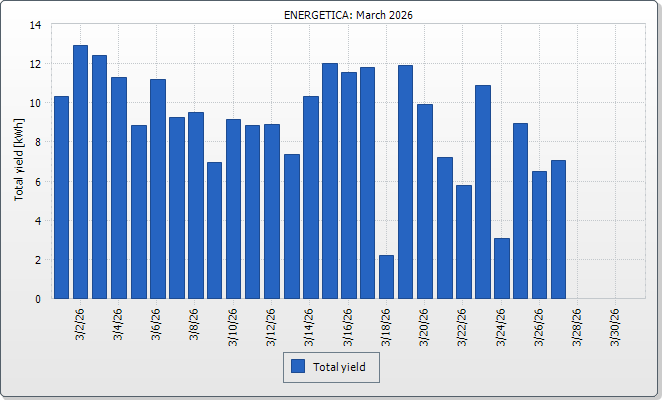Viewport: 662px width, 400px height.
Task: Select the tallest bar for 3/2/26
Action: (x=80, y=171)
